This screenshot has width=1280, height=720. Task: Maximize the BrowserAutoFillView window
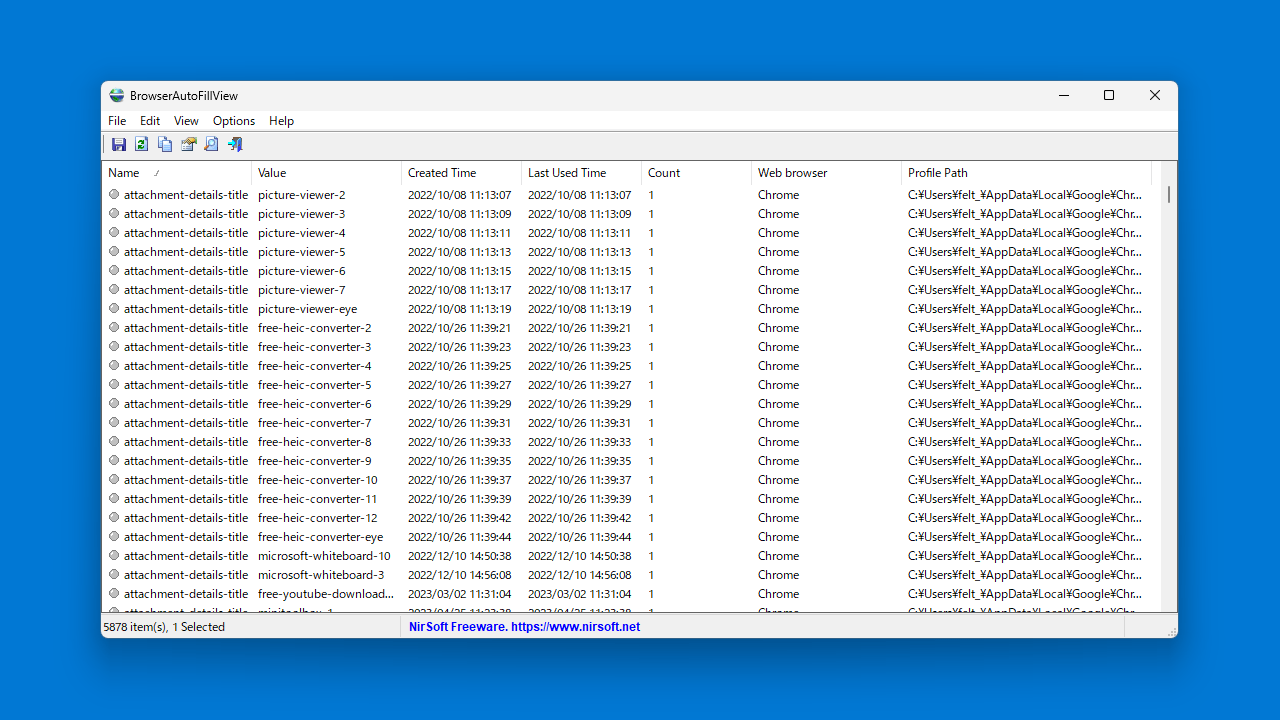(x=1109, y=96)
